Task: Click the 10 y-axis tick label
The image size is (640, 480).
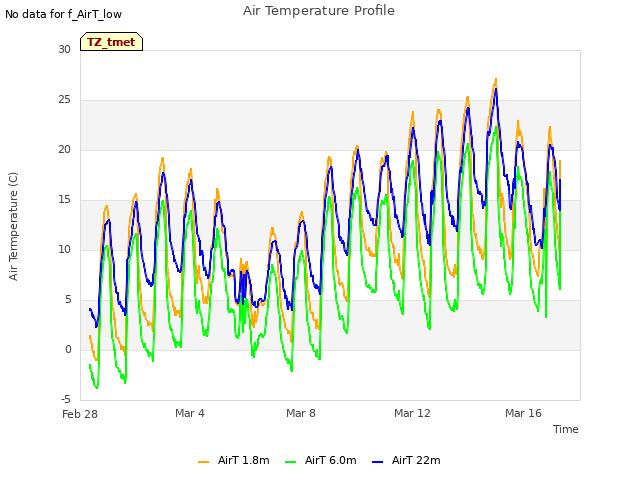Action: [x=64, y=249]
